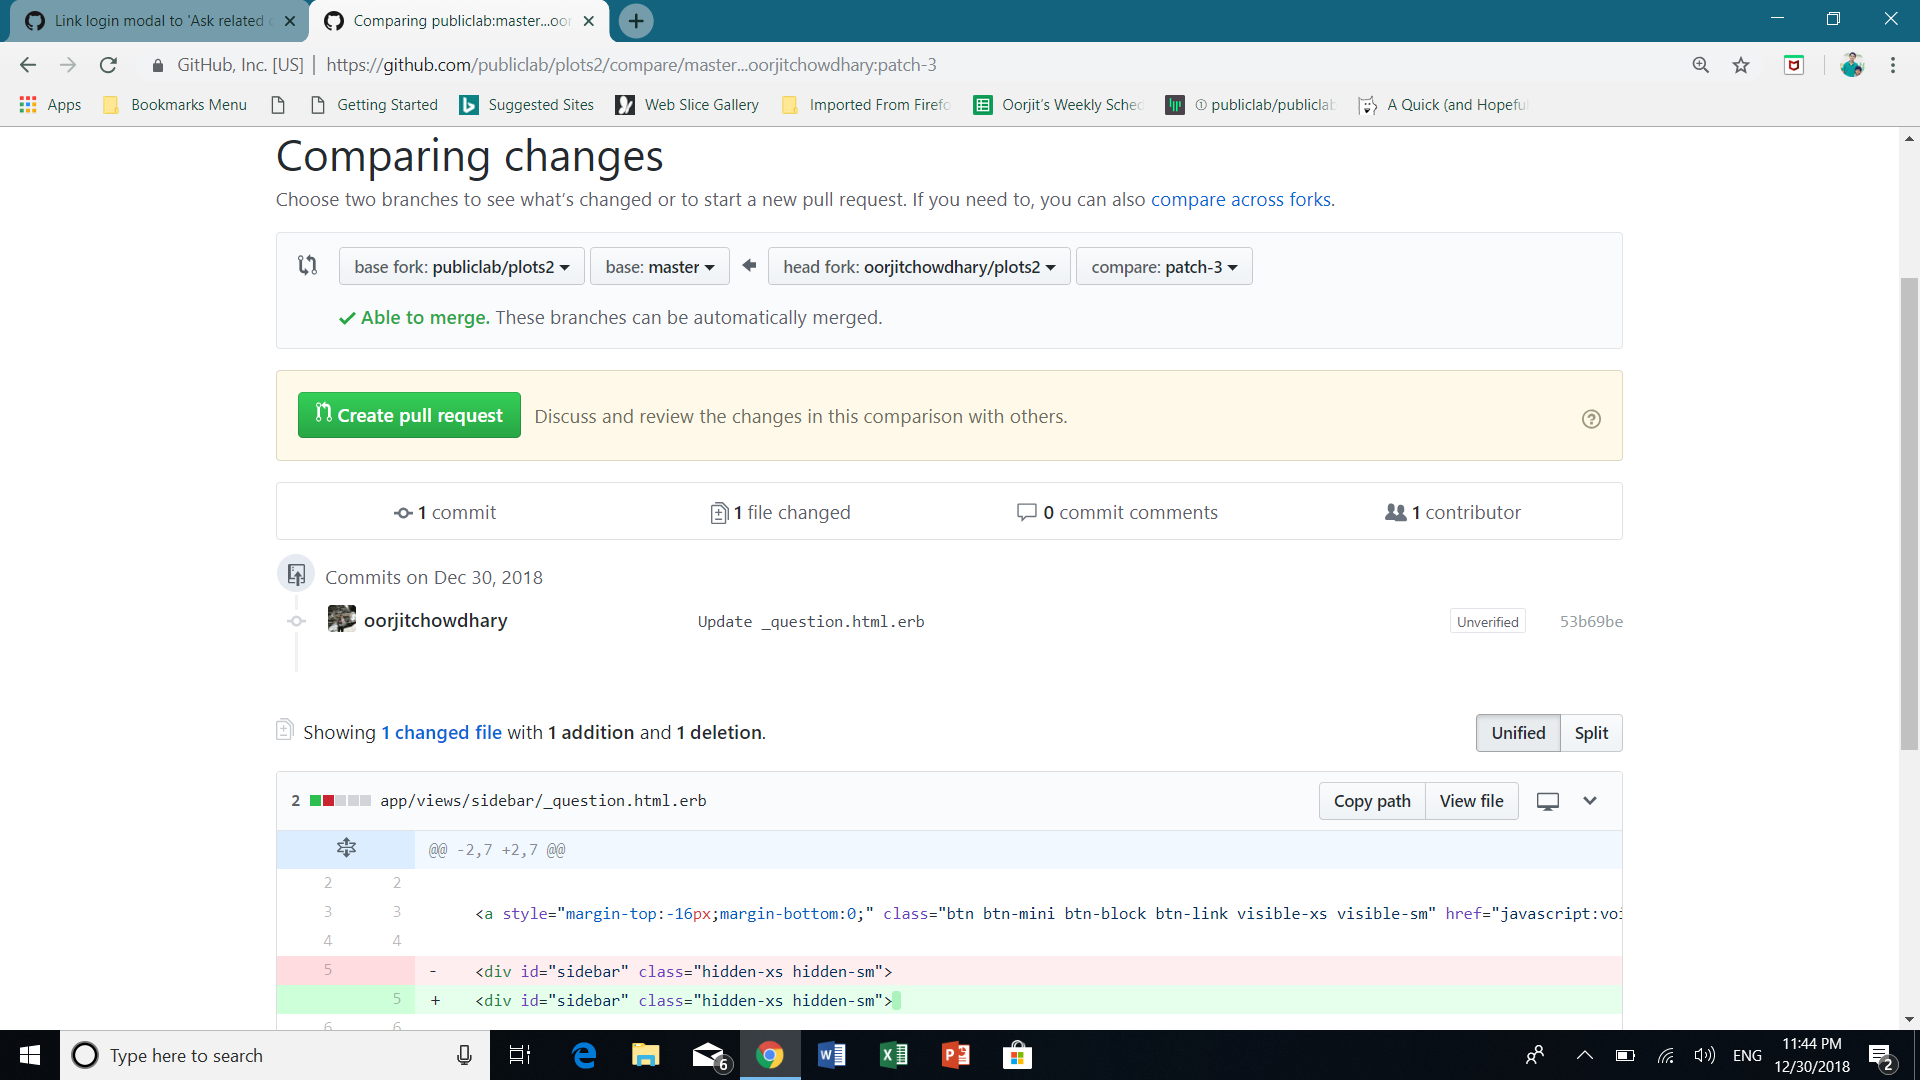Click oorjitchowdhary's avatar image

click(341, 620)
